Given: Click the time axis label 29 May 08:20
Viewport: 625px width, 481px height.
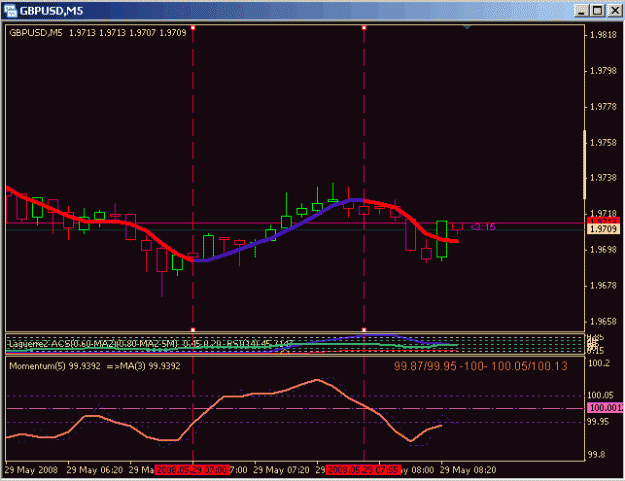Looking at the screenshot, I should (468, 470).
